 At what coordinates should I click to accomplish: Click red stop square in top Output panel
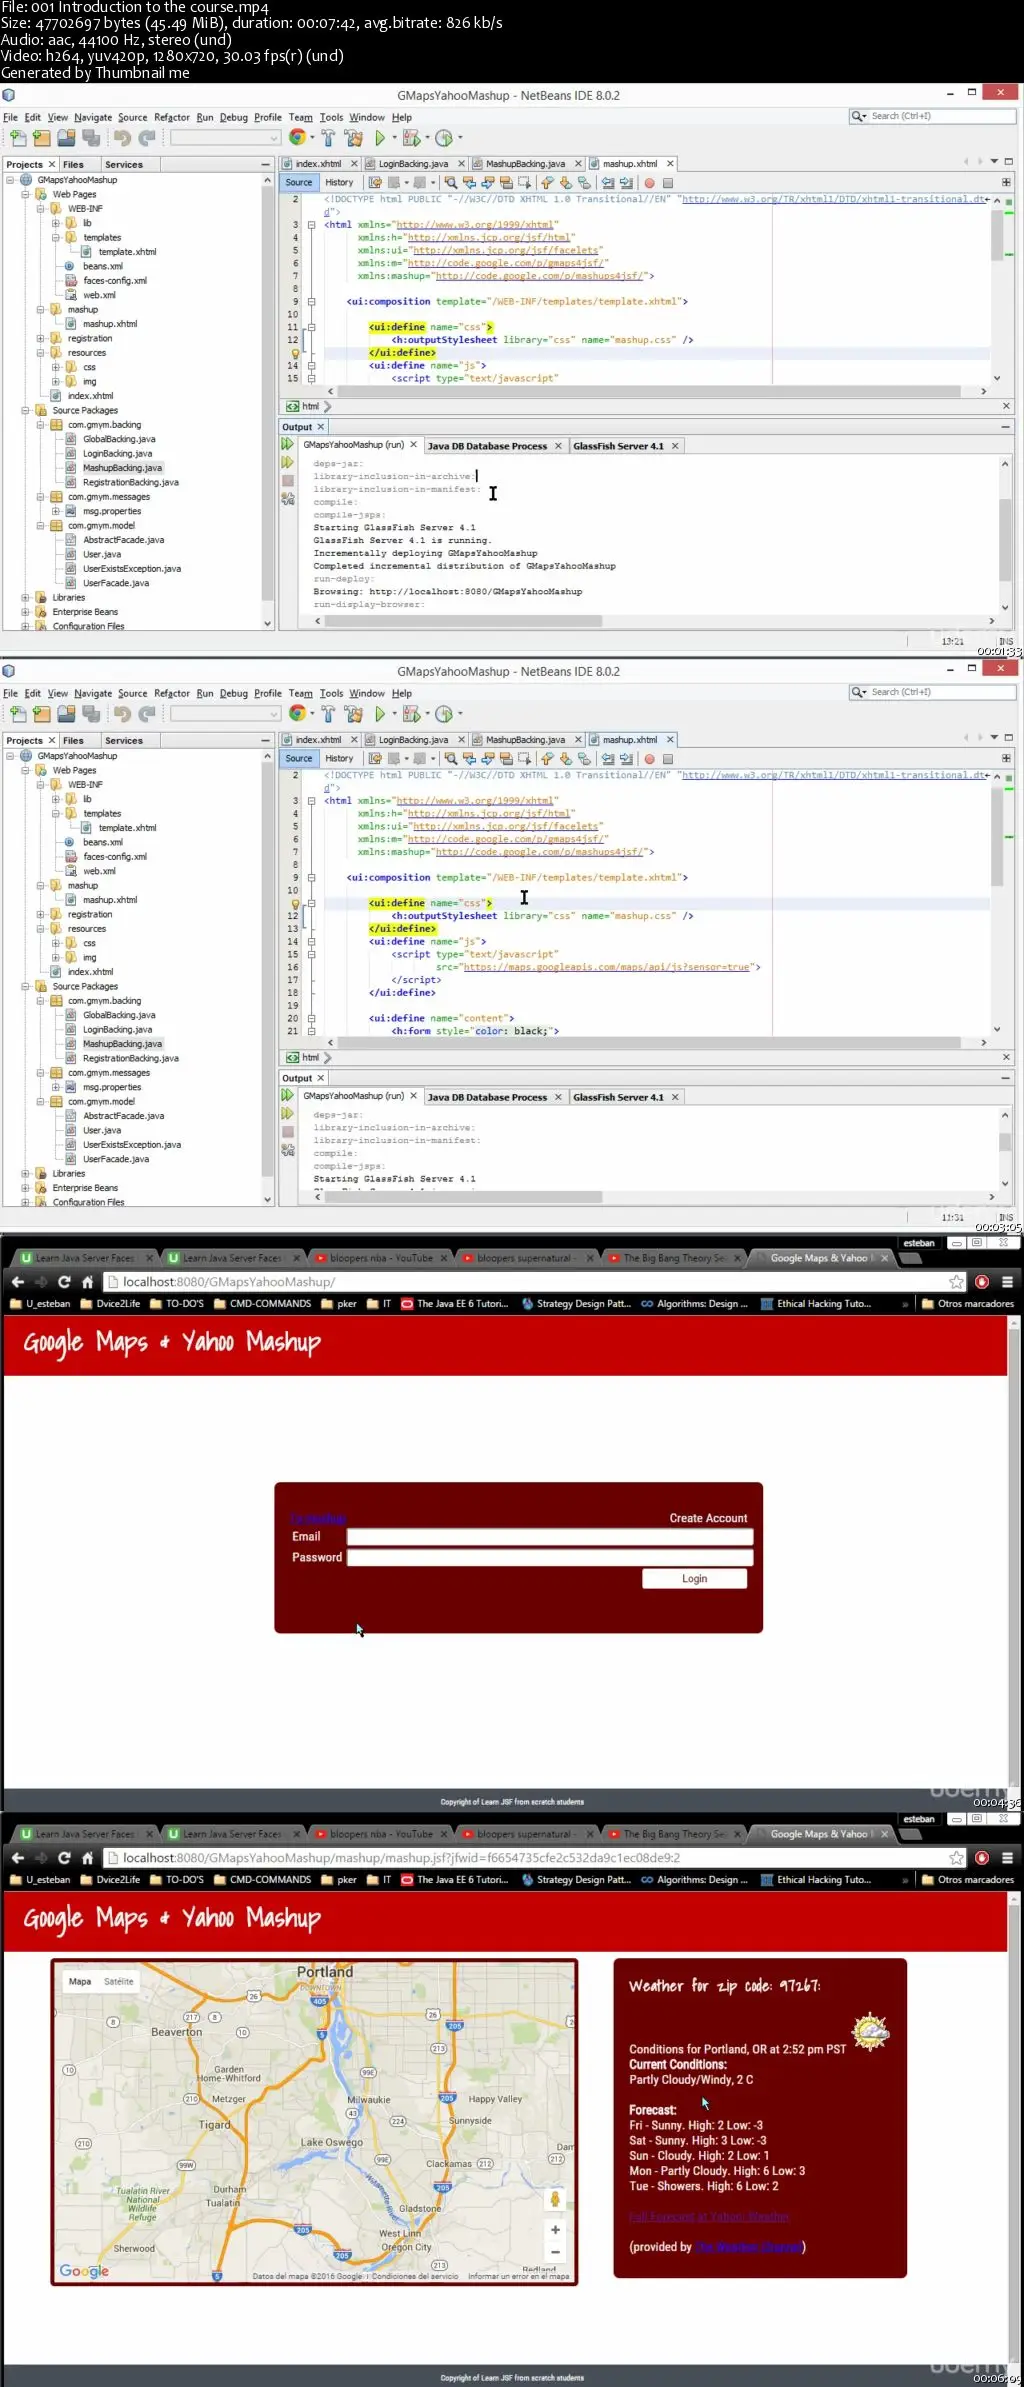[x=288, y=480]
